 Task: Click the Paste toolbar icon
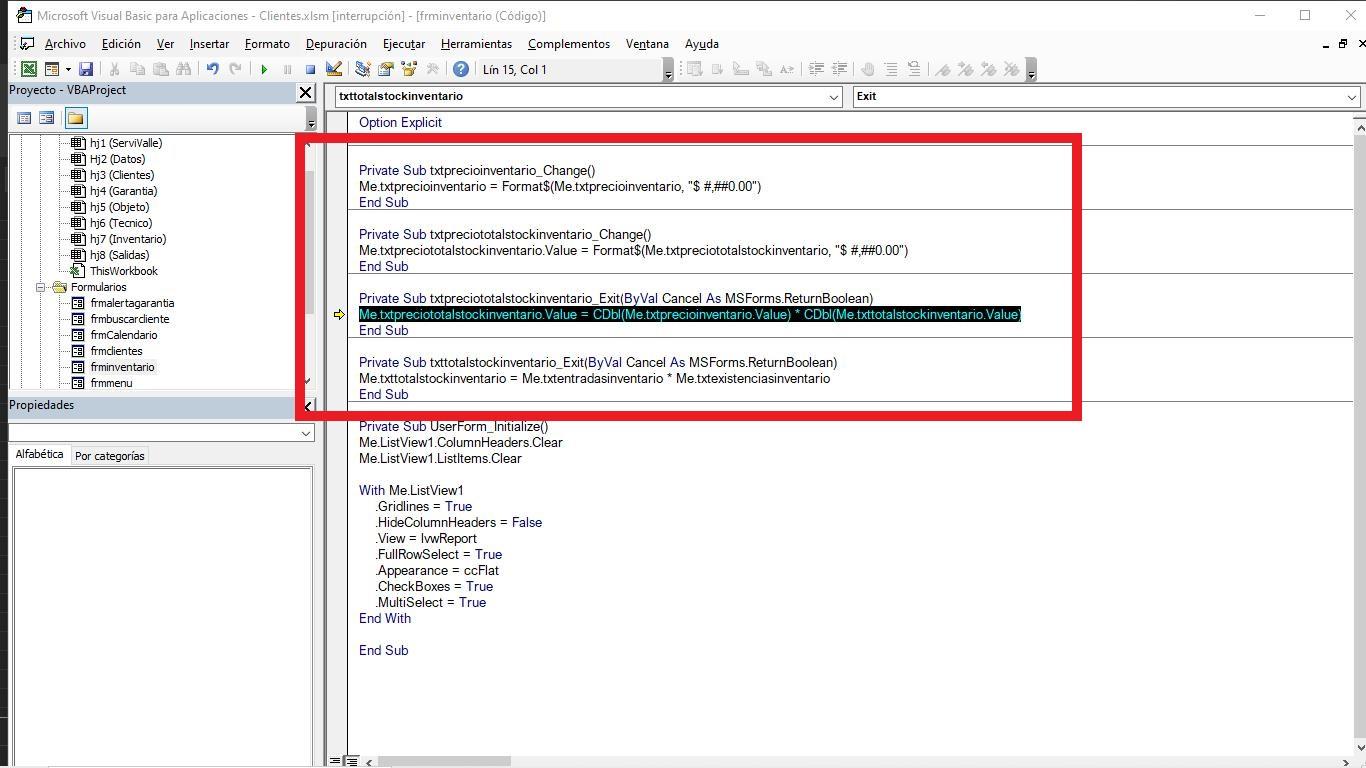pyautogui.click(x=160, y=69)
